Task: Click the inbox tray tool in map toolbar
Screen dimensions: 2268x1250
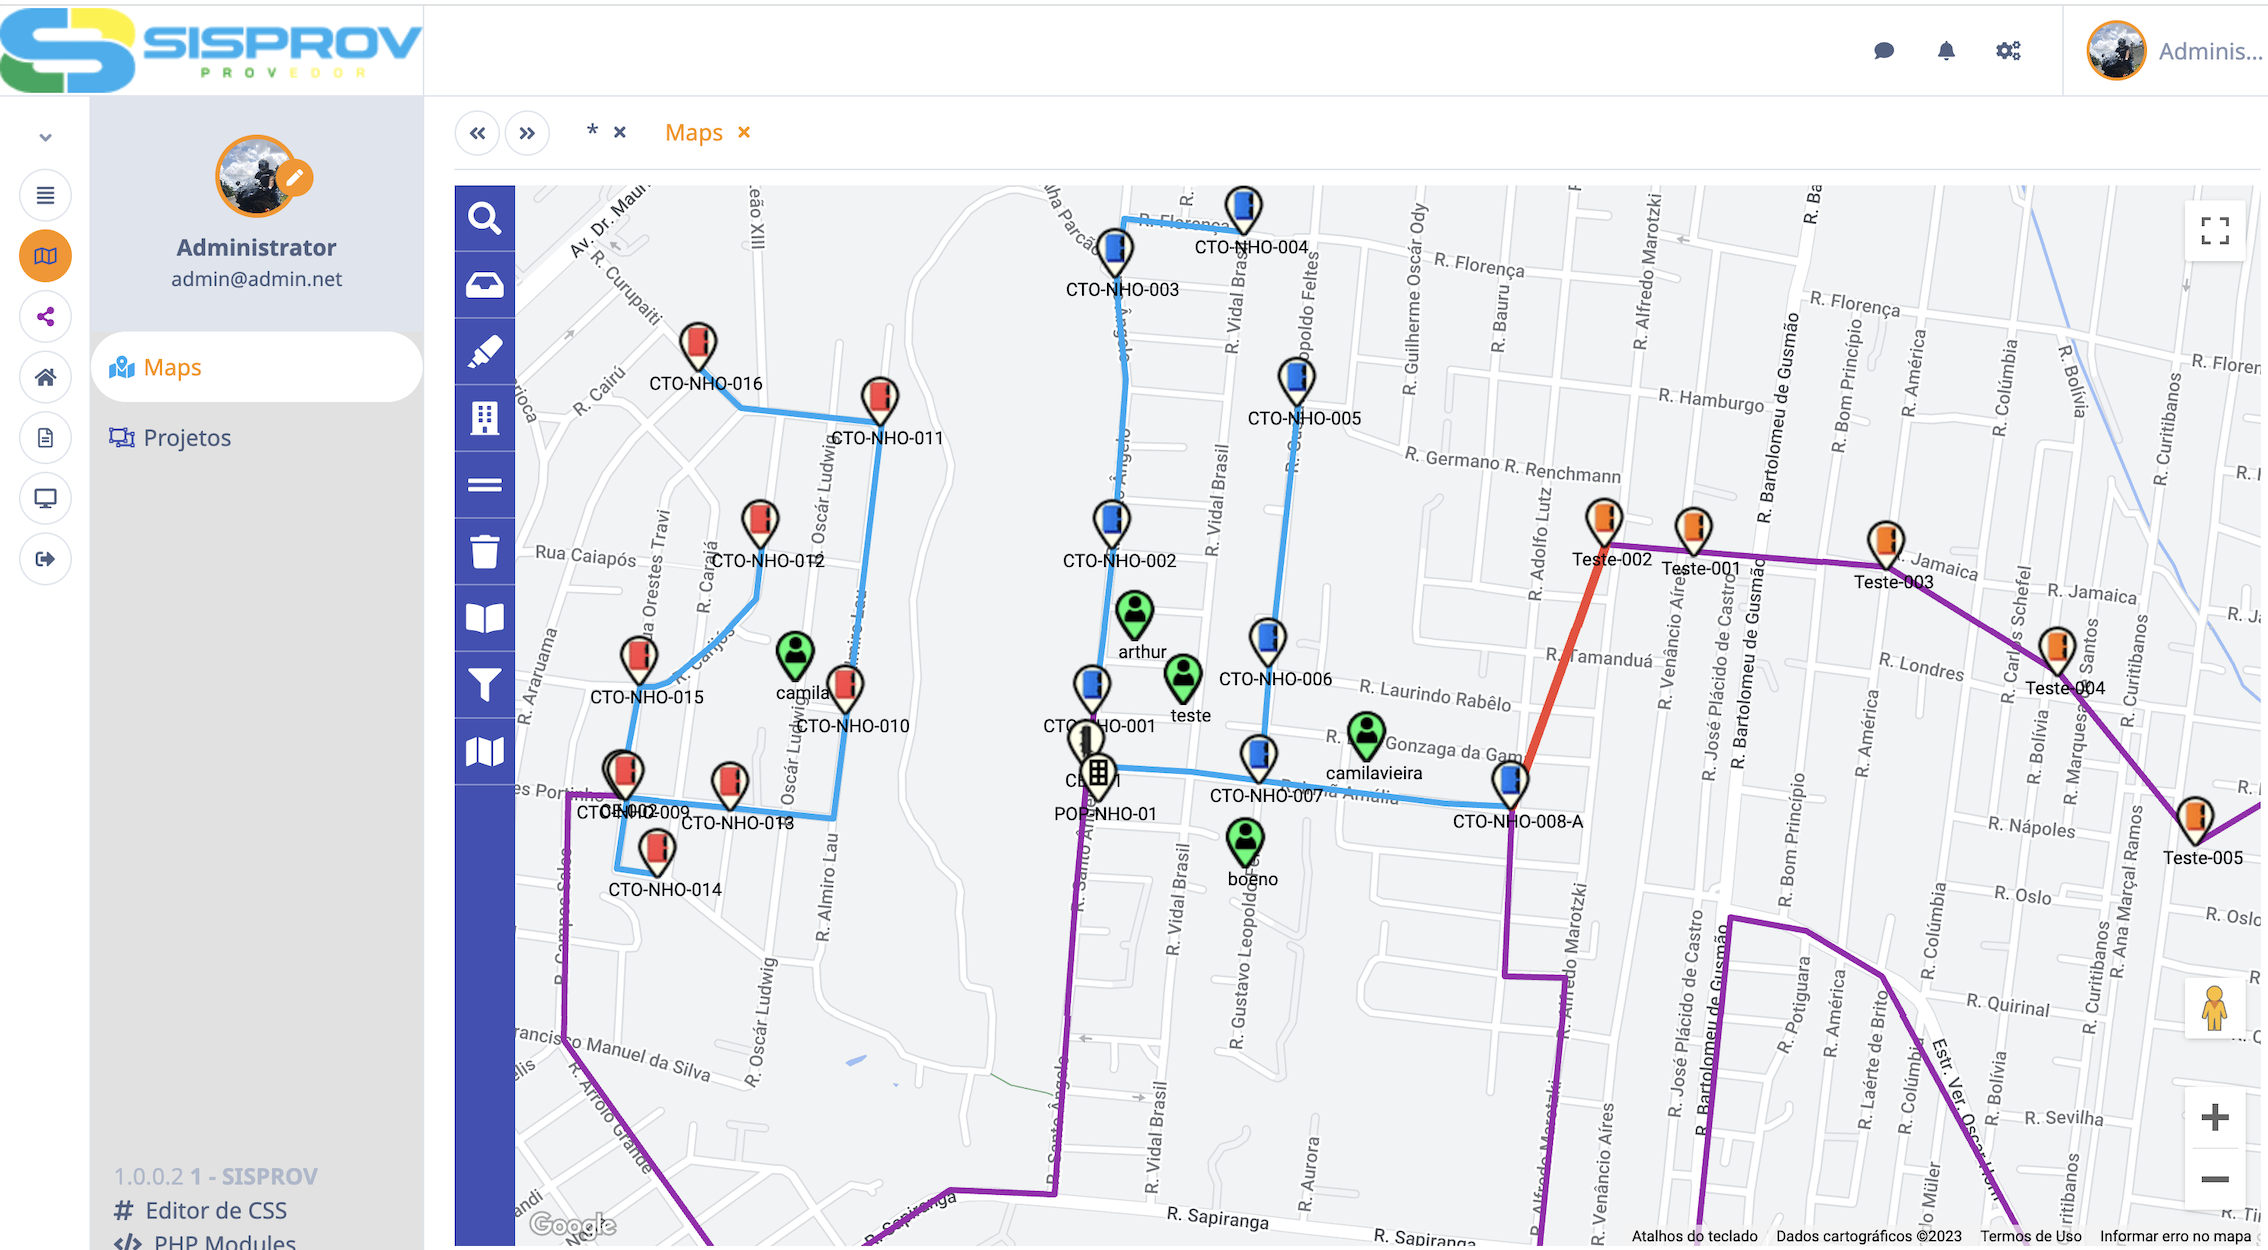Action: click(485, 285)
